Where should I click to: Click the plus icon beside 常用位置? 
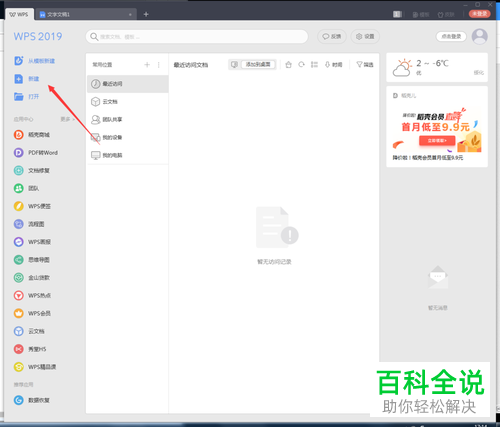pyautogui.click(x=147, y=65)
